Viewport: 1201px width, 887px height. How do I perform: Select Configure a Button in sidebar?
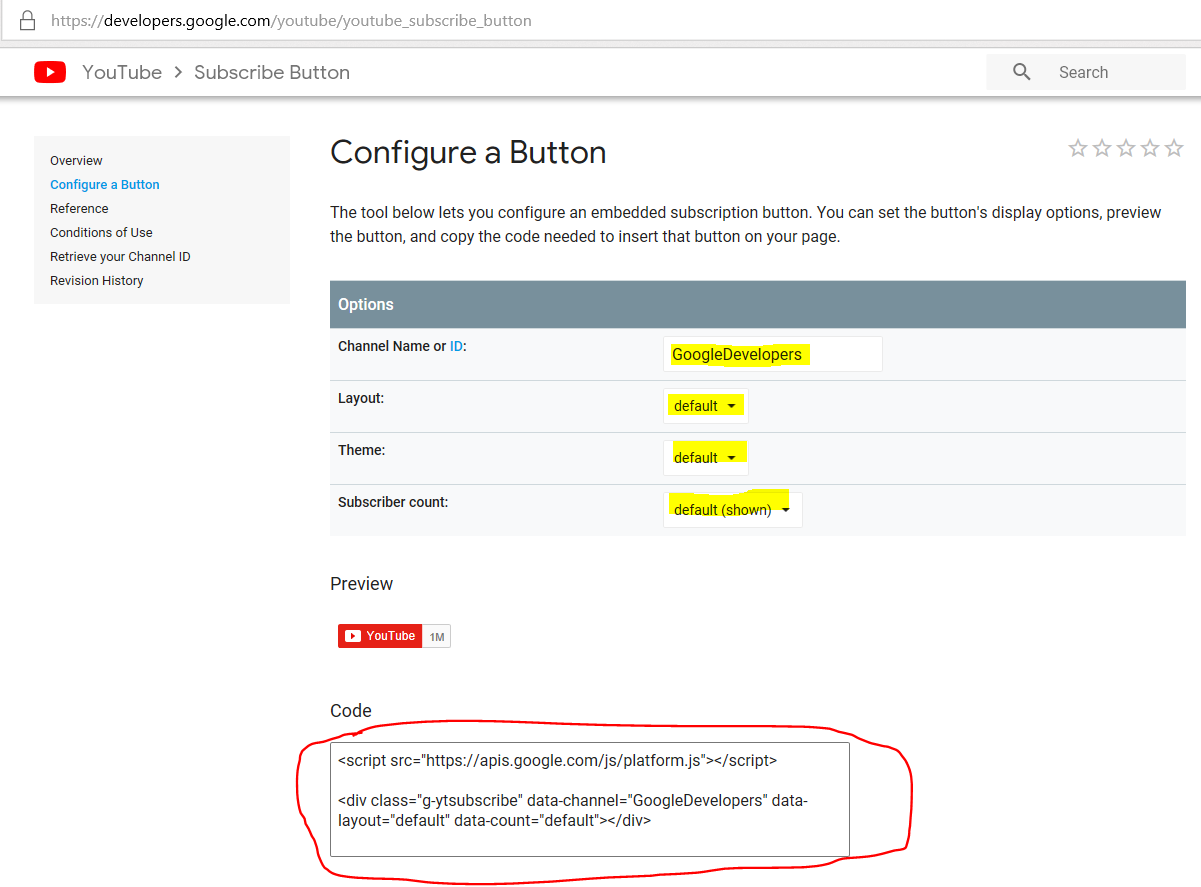tap(105, 185)
